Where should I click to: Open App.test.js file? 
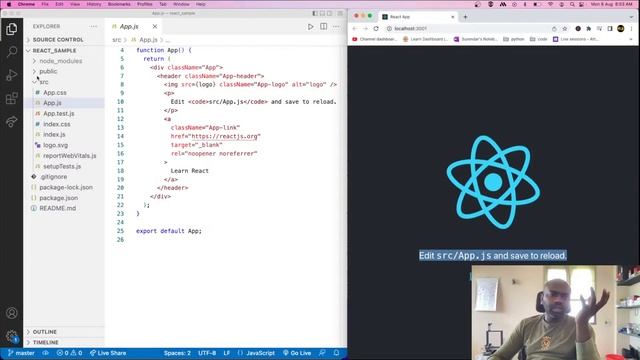[63, 113]
